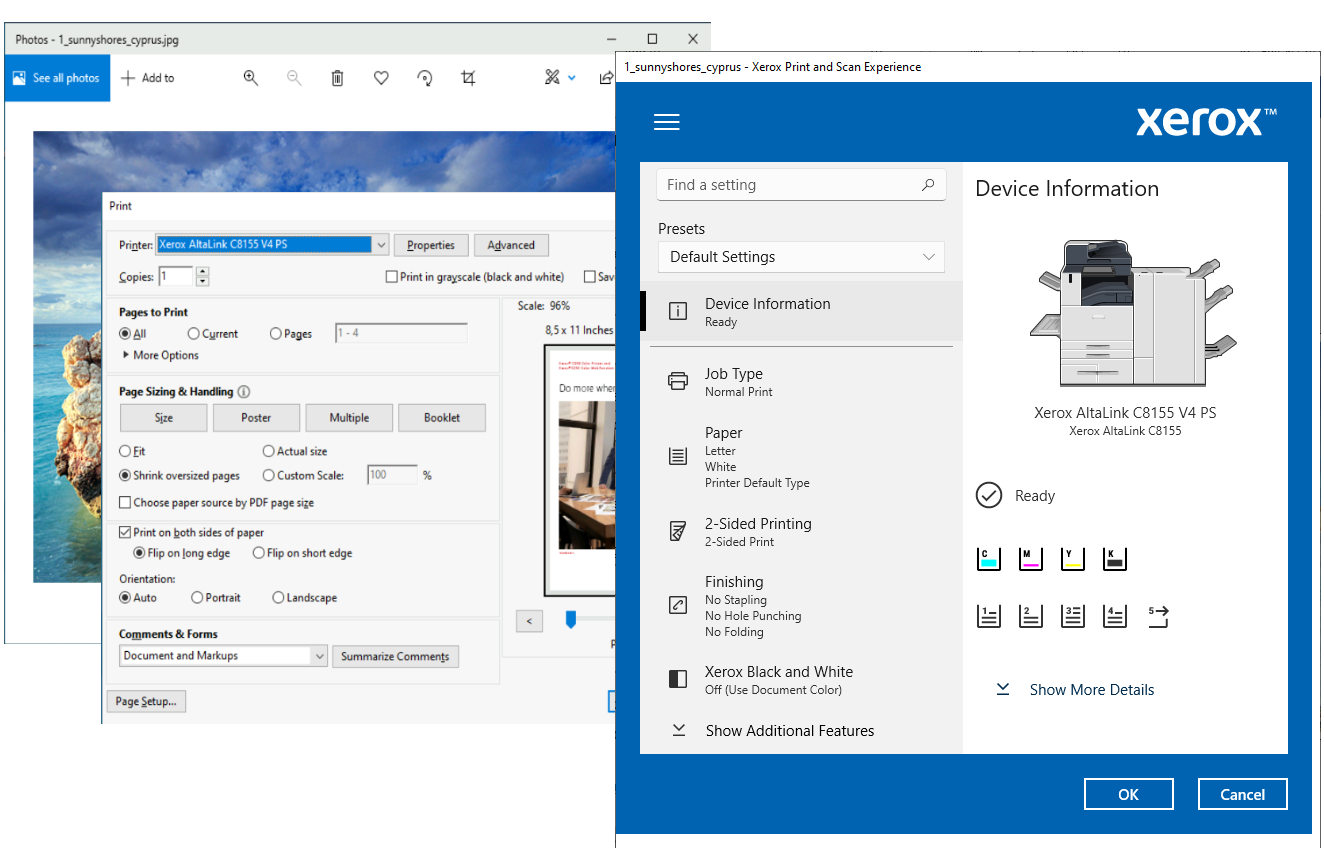Click the magnifier icon in Find a setting
This screenshot has height=848, width=1324.
927,184
